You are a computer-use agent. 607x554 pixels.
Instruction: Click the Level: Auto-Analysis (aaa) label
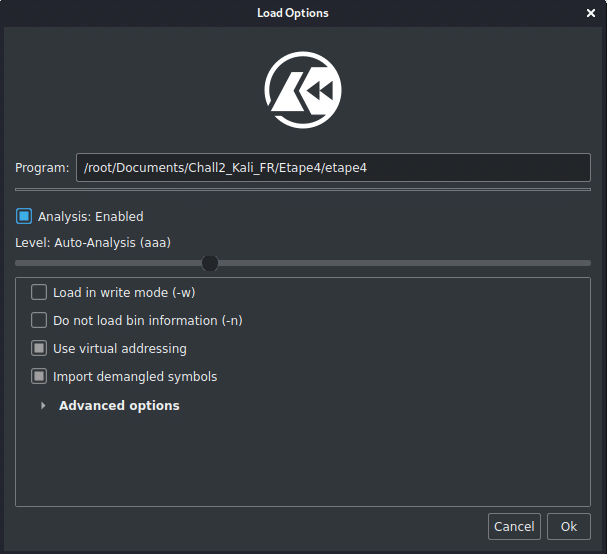point(93,243)
